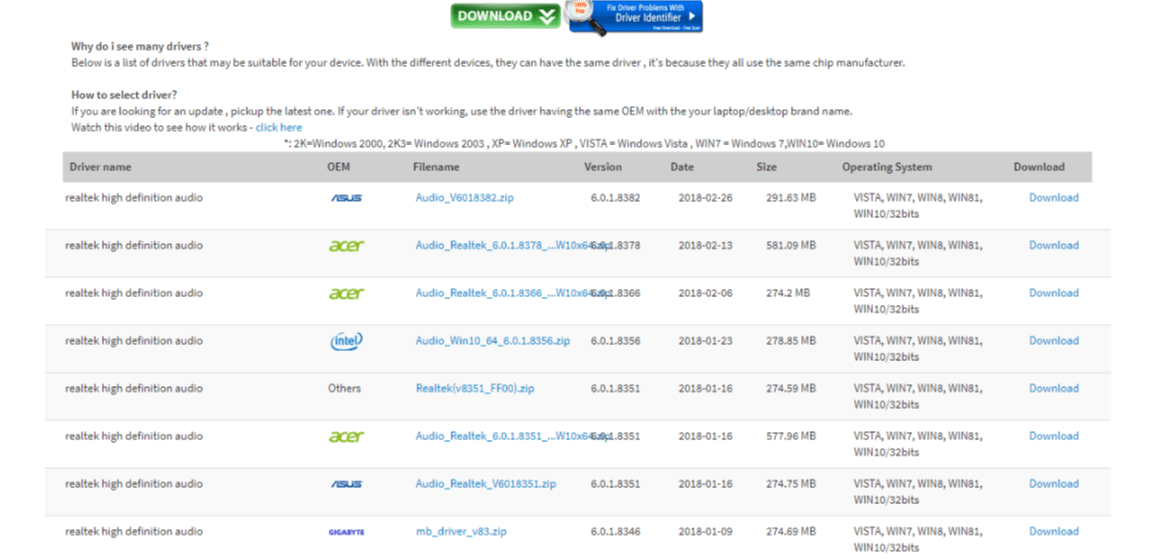This screenshot has height=559, width=1151.
Task: Click the Acer logo in 6.0.1.8378 row
Action: click(346, 246)
